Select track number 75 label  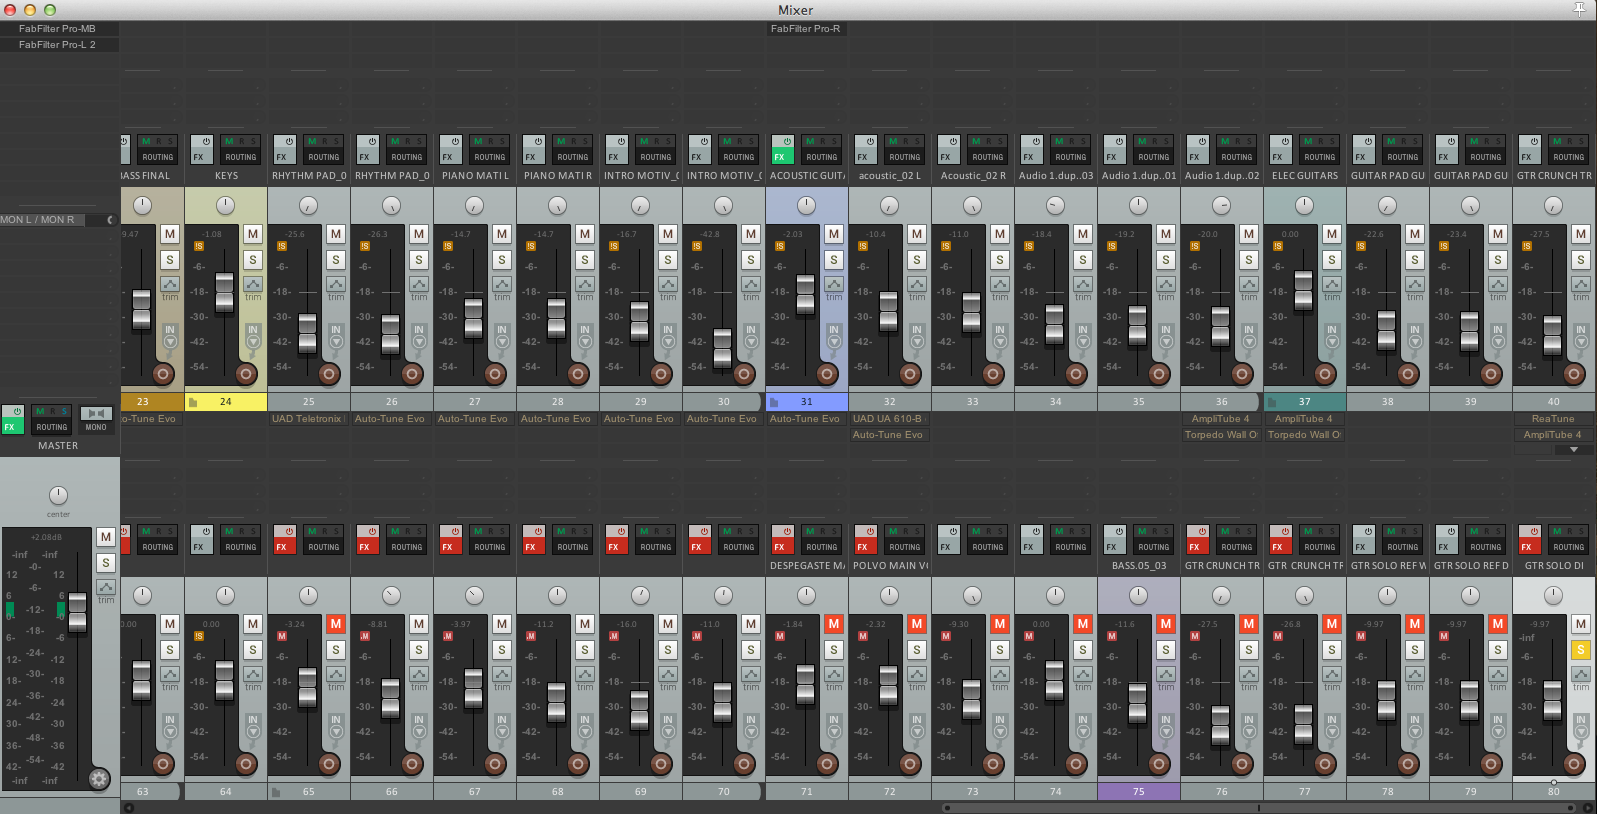pos(1139,792)
